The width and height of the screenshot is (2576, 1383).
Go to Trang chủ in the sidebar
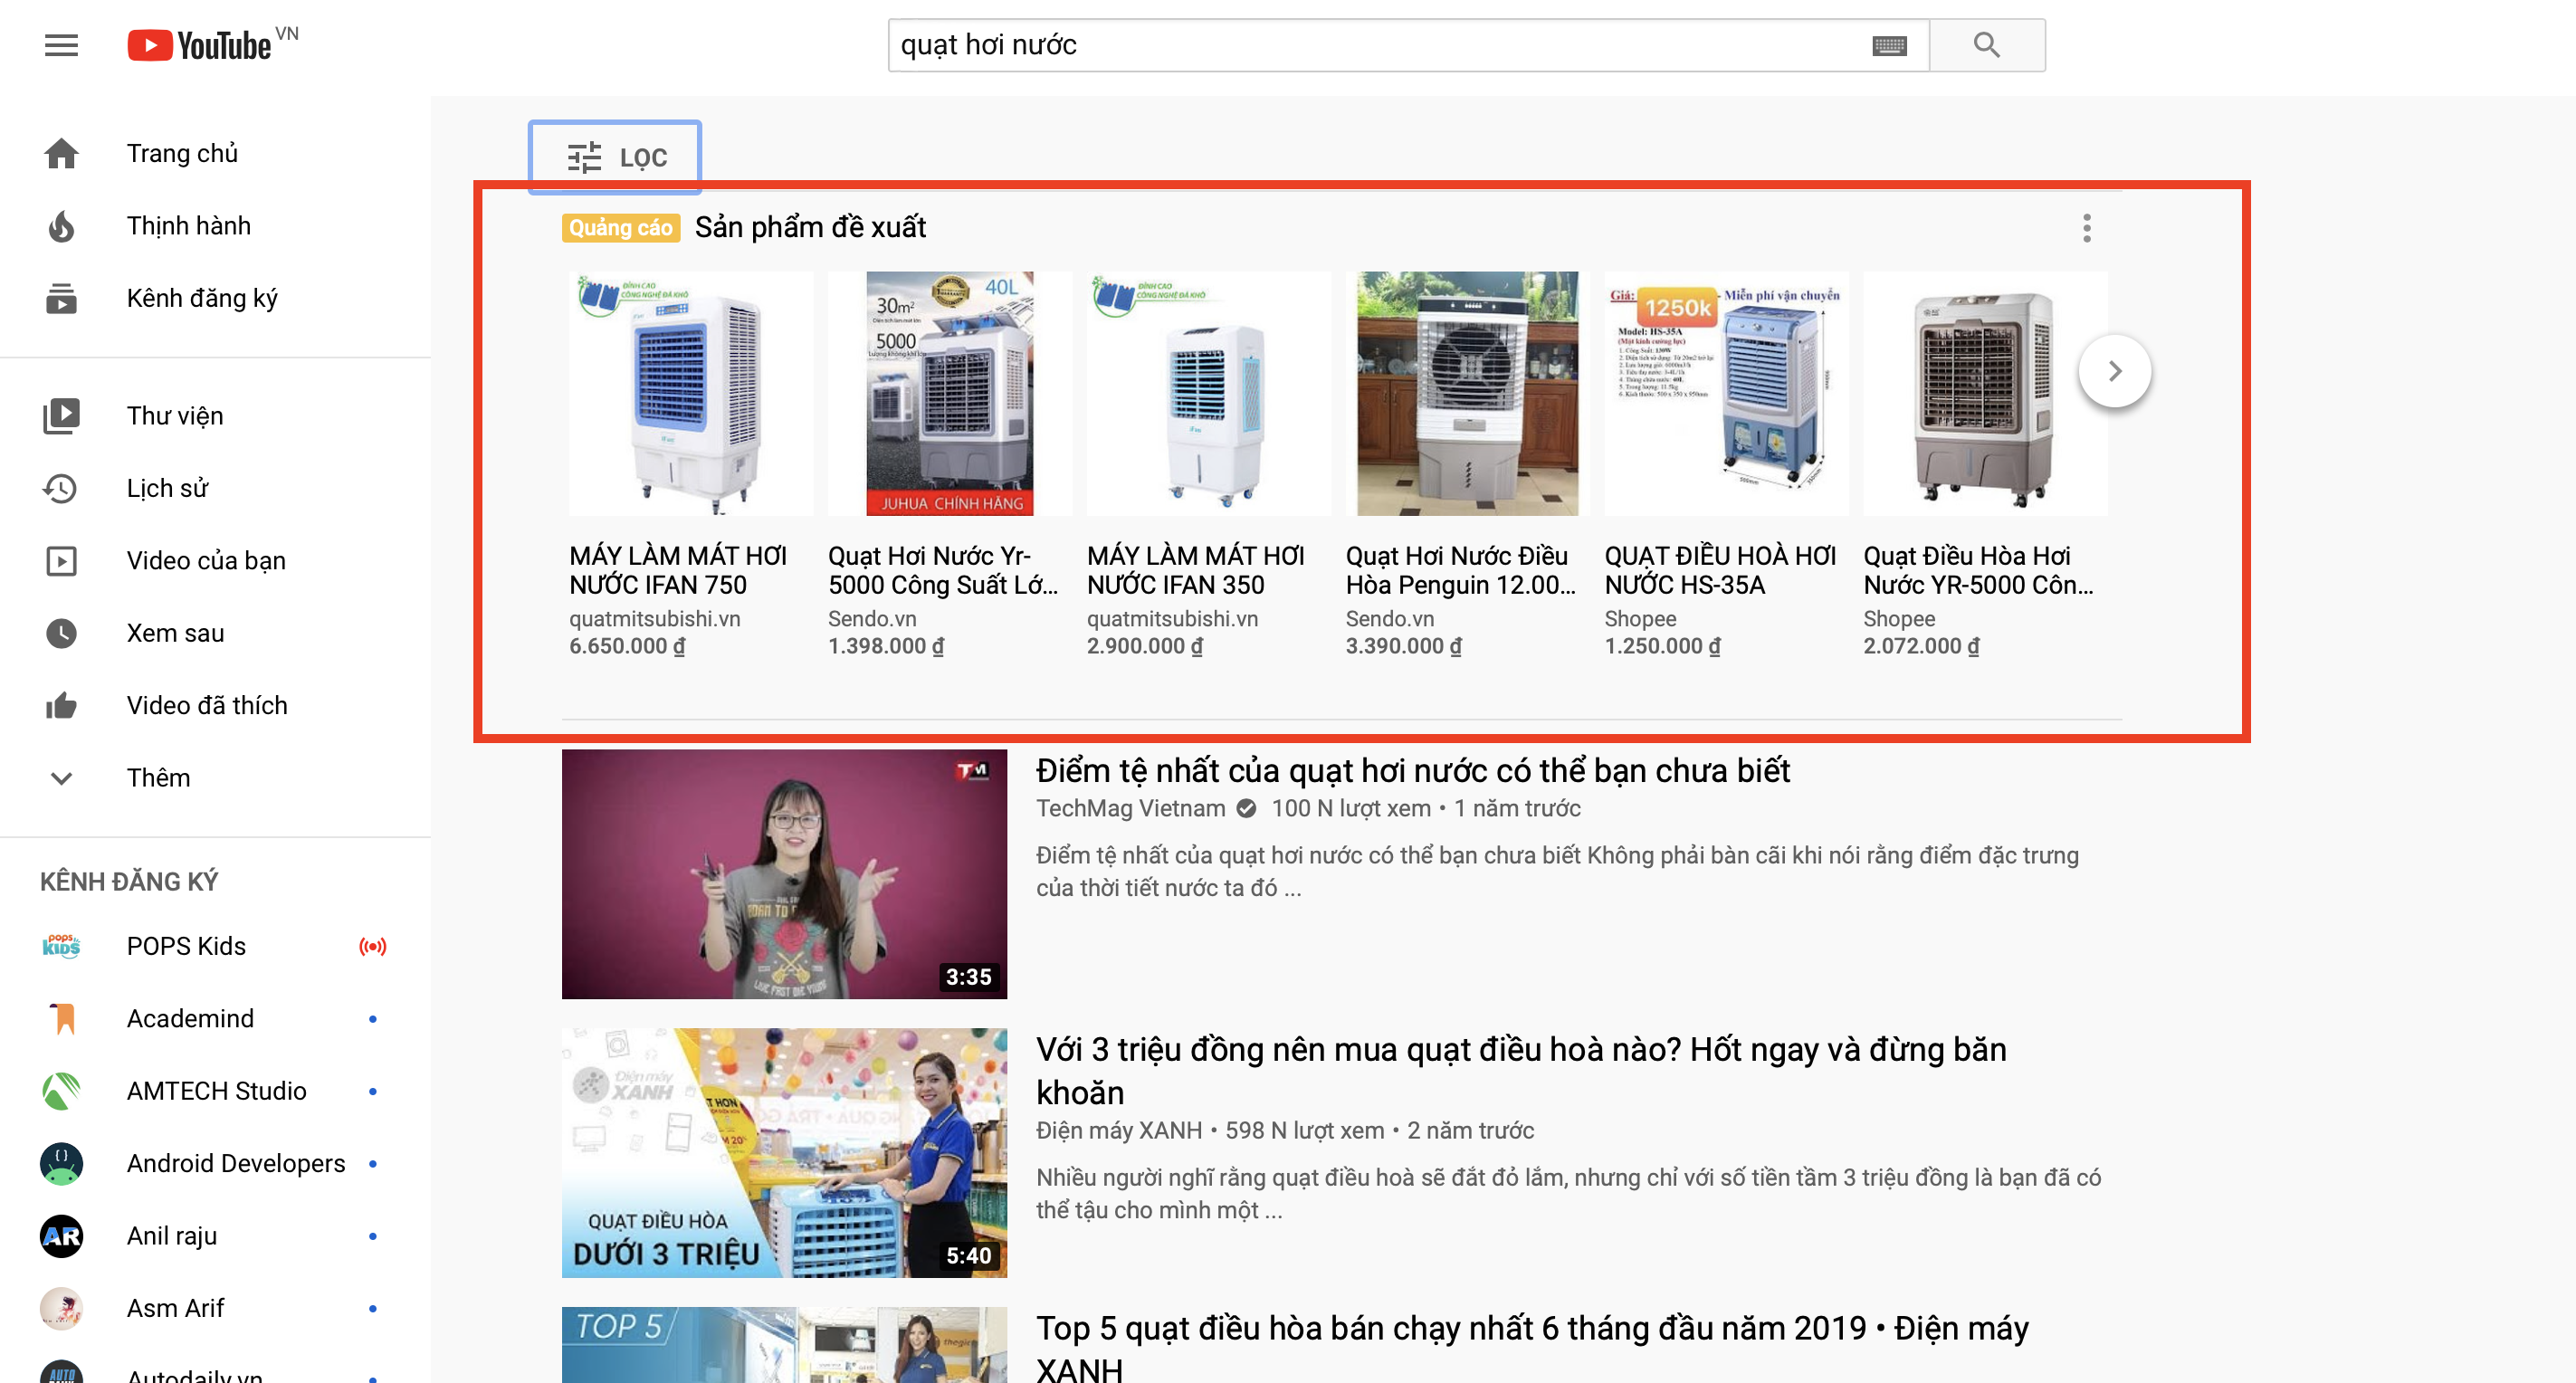182,153
